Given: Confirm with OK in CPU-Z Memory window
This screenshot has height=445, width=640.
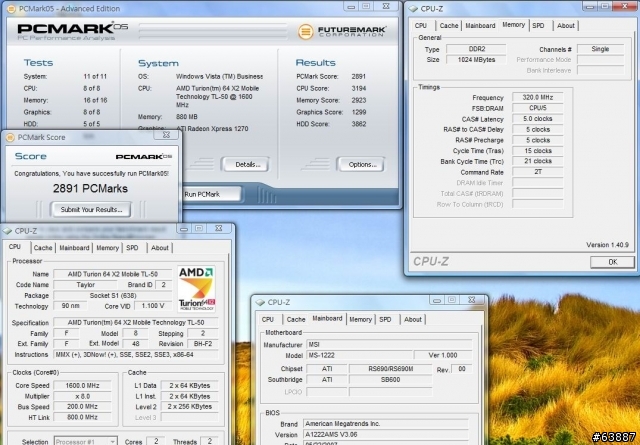Looking at the screenshot, I should pos(612,262).
